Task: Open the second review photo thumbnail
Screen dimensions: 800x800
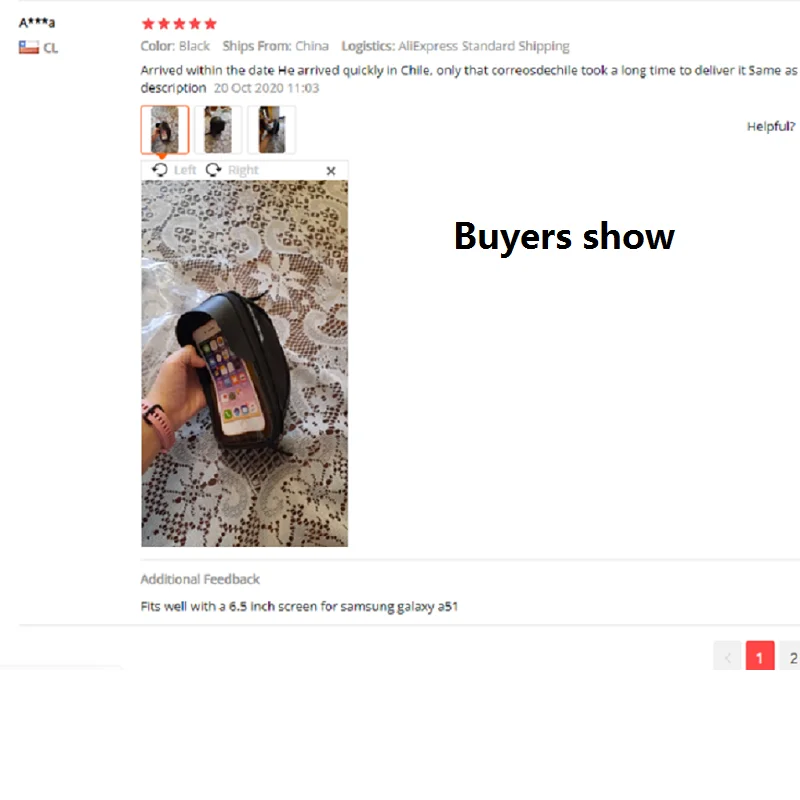Action: click(218, 130)
